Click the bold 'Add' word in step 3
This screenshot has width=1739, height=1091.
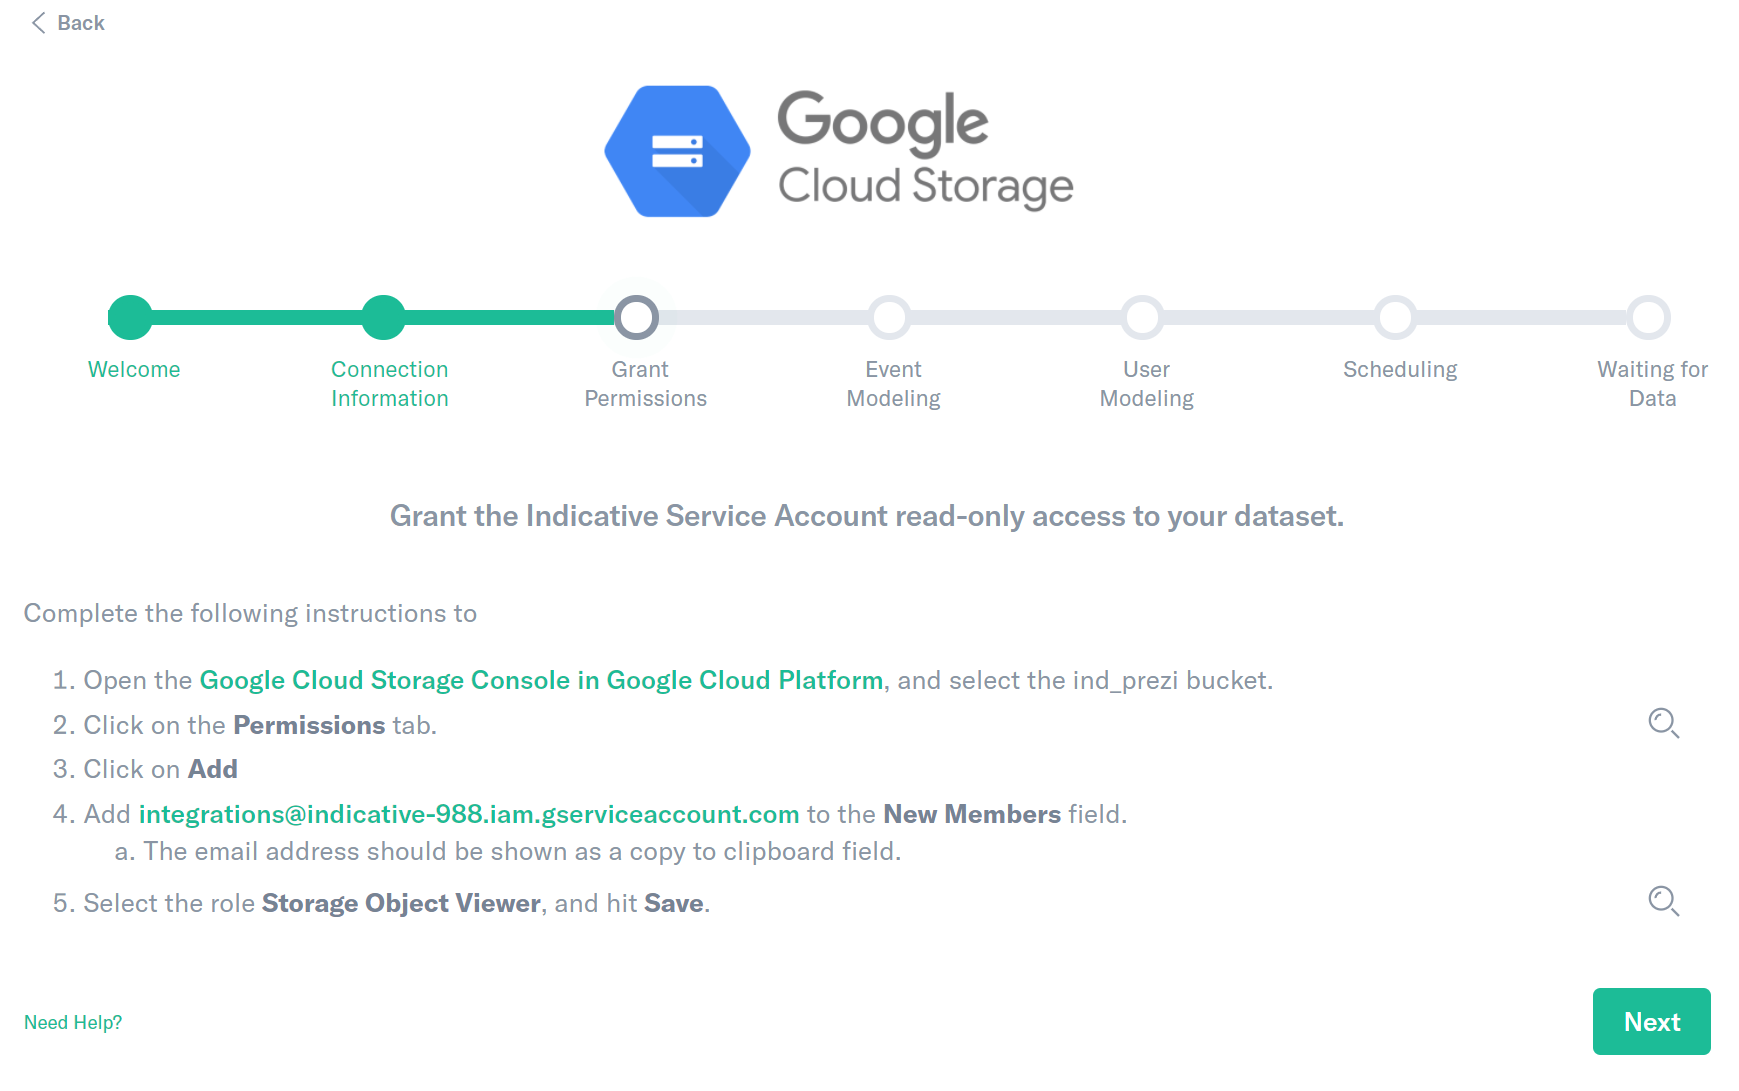click(213, 769)
